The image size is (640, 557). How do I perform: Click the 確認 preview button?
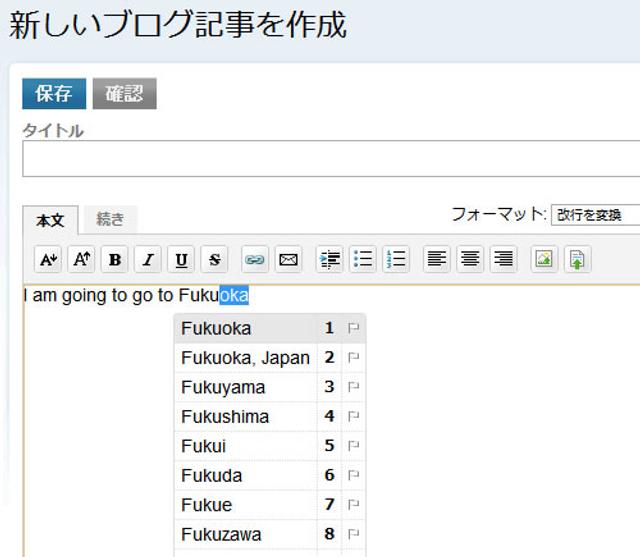pyautogui.click(x=124, y=94)
